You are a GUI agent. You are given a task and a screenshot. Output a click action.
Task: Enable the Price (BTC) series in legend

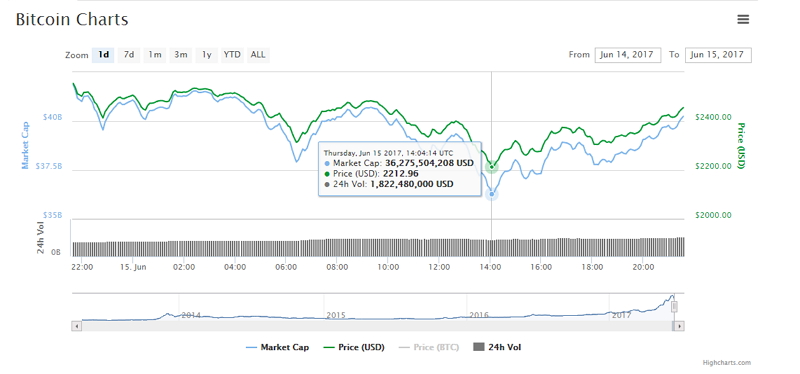[429, 347]
